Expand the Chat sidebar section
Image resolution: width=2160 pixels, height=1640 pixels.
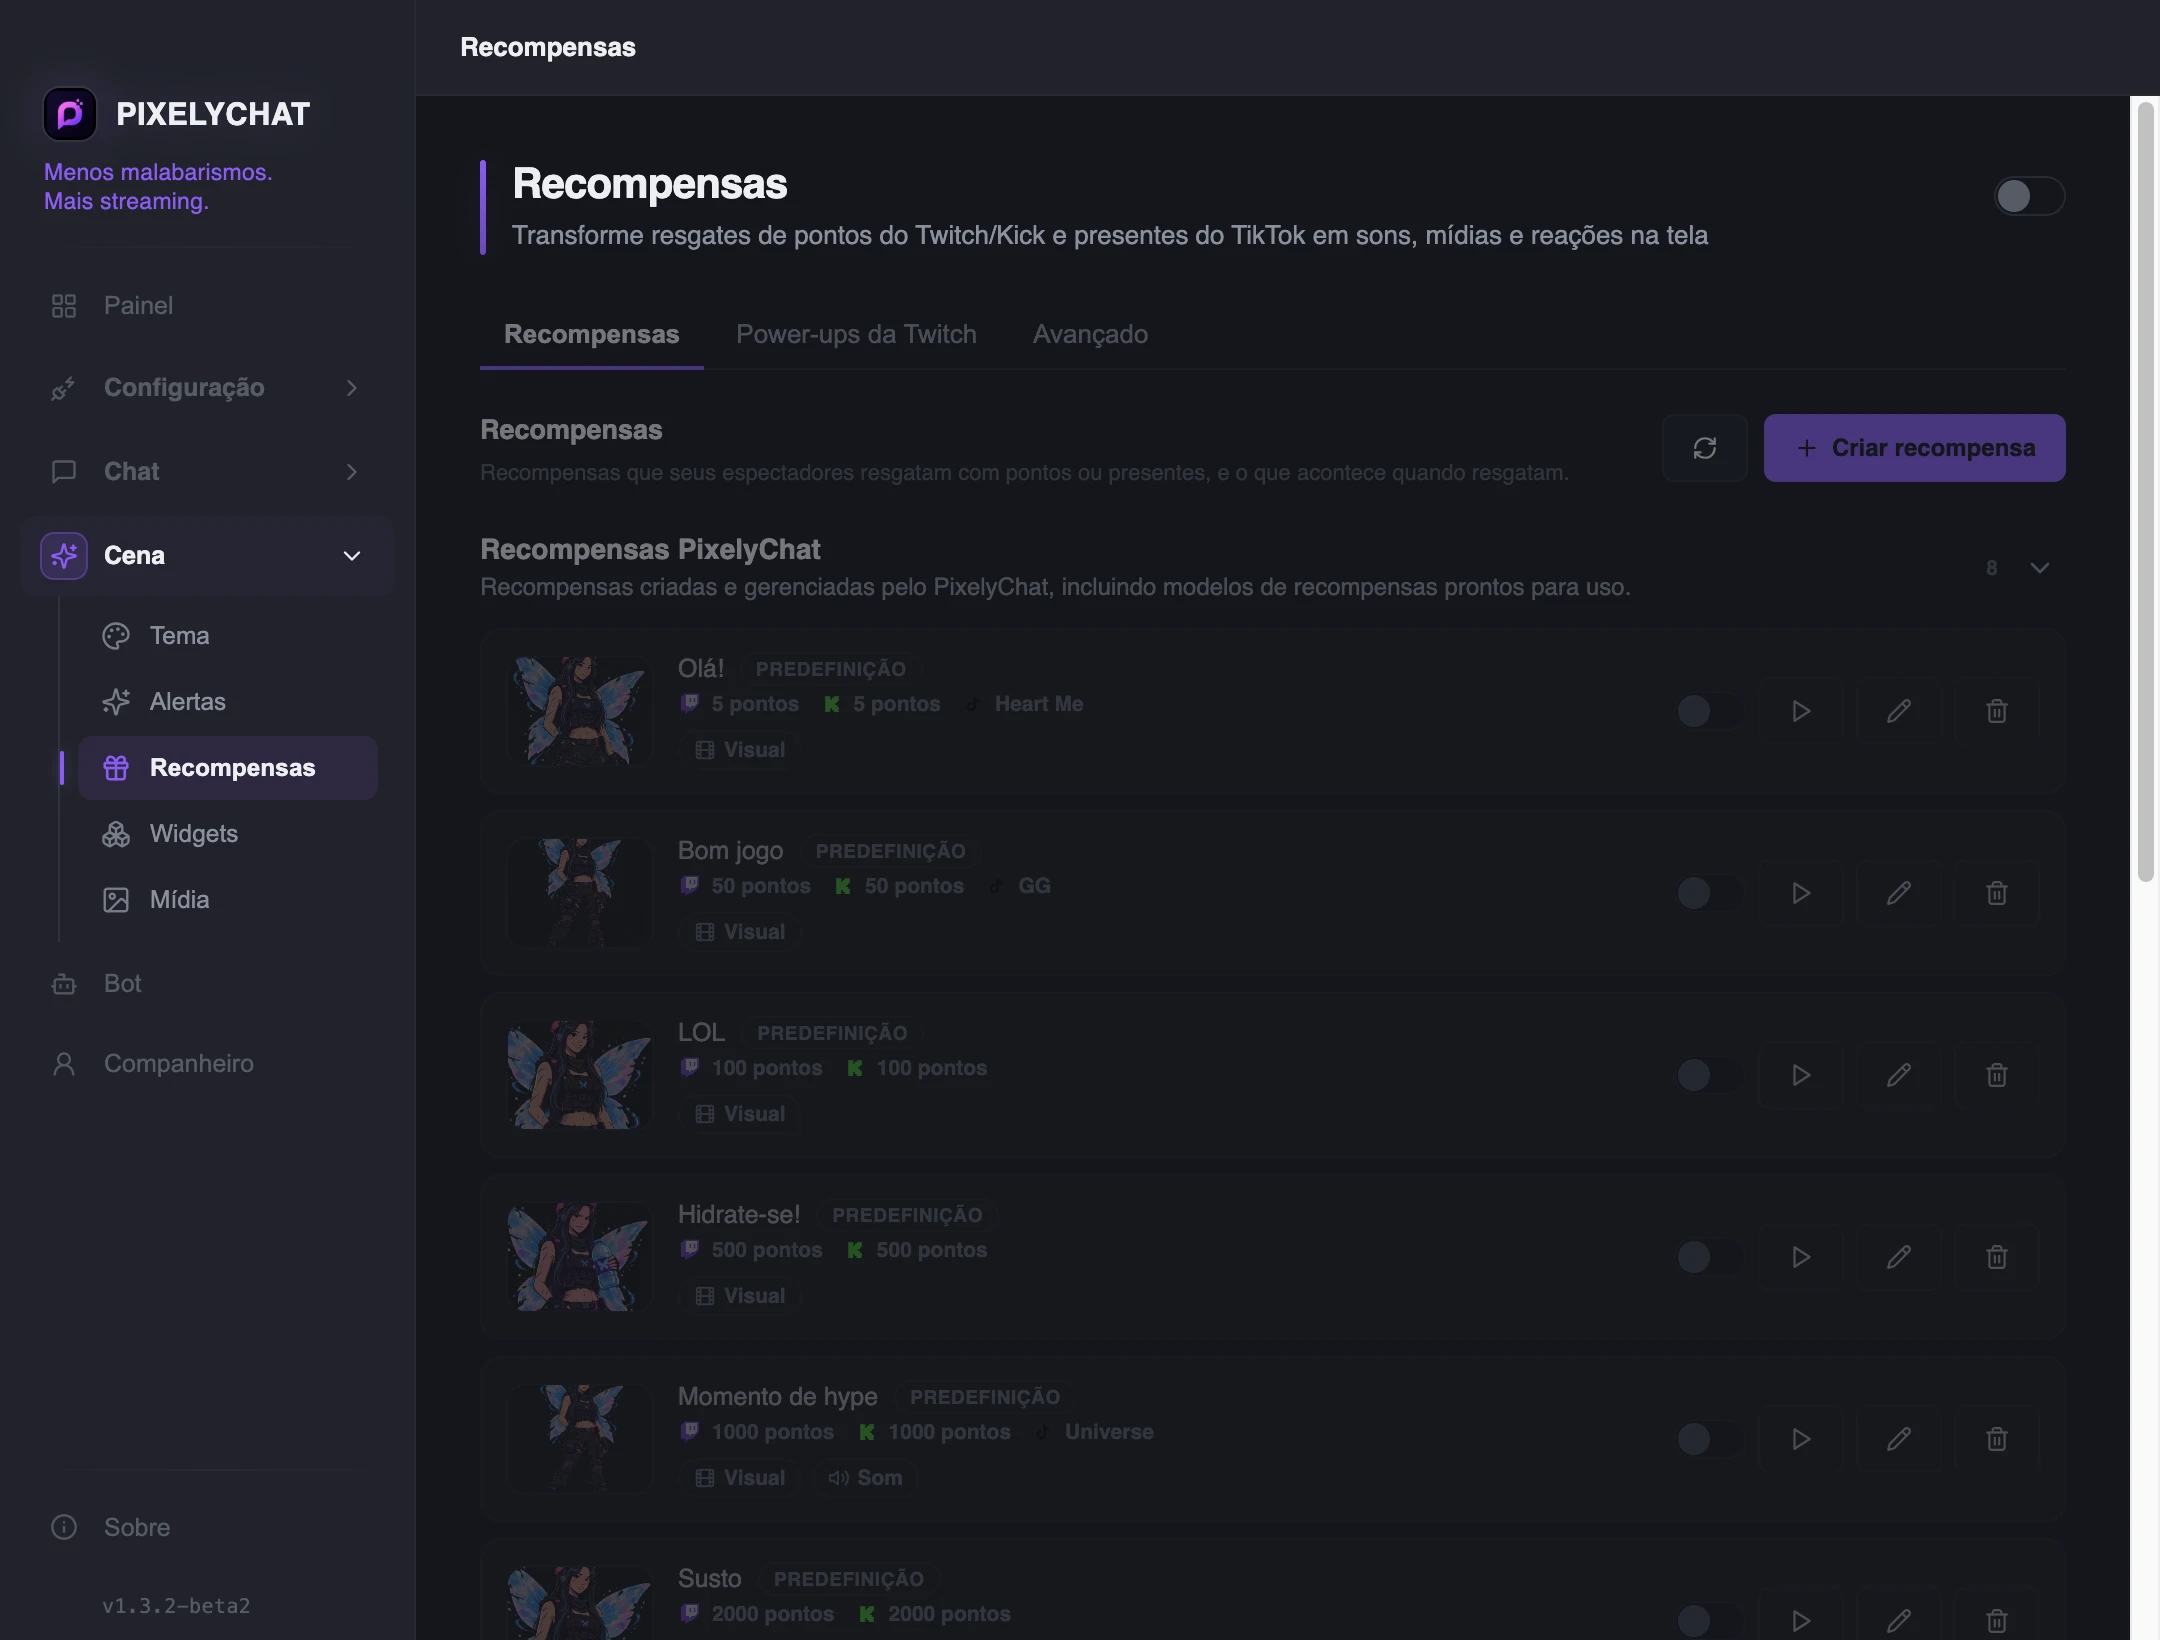click(x=206, y=471)
